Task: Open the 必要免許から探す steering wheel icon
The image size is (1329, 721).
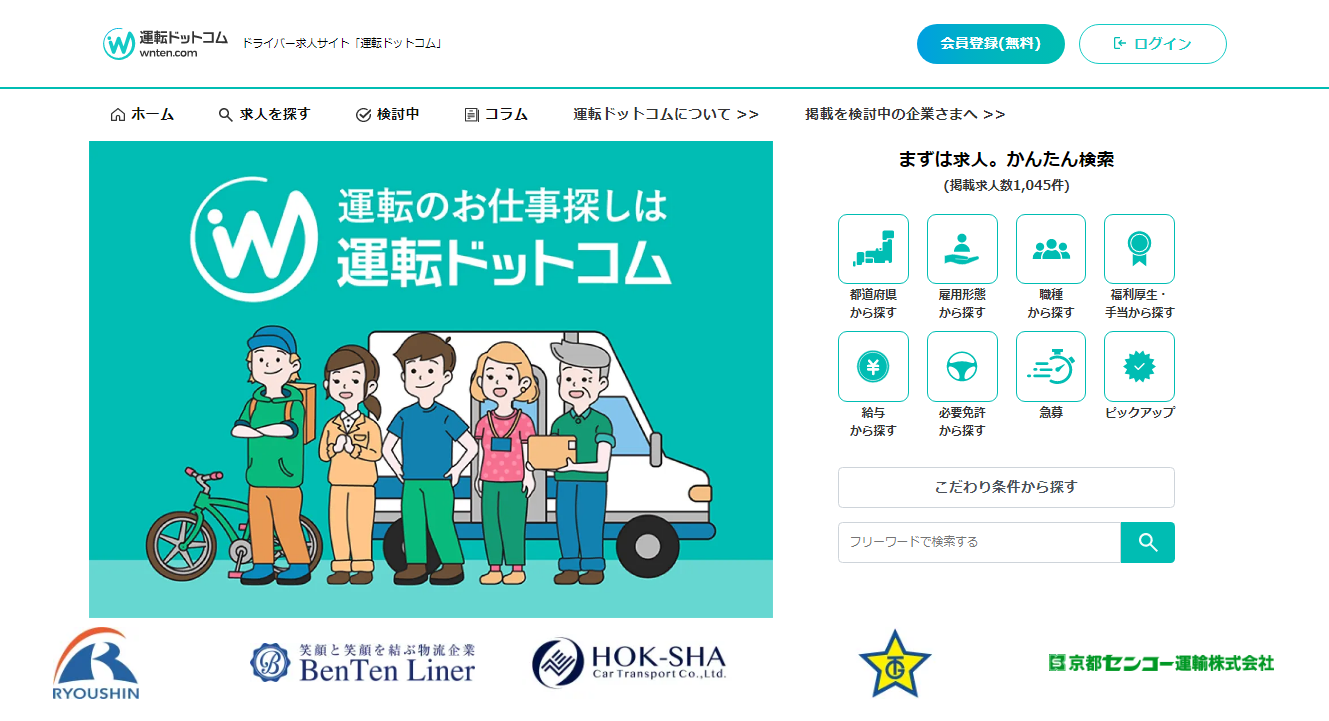Action: coord(962,367)
